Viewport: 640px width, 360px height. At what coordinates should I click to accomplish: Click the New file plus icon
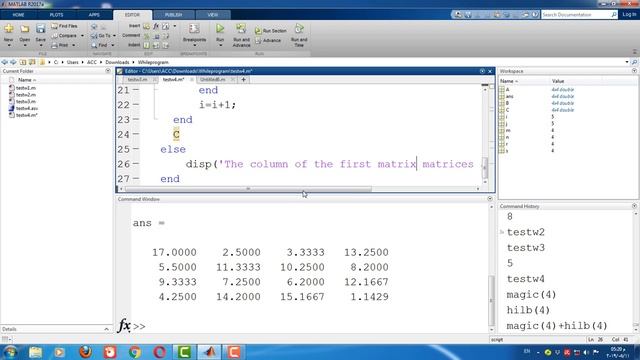tap(9, 29)
